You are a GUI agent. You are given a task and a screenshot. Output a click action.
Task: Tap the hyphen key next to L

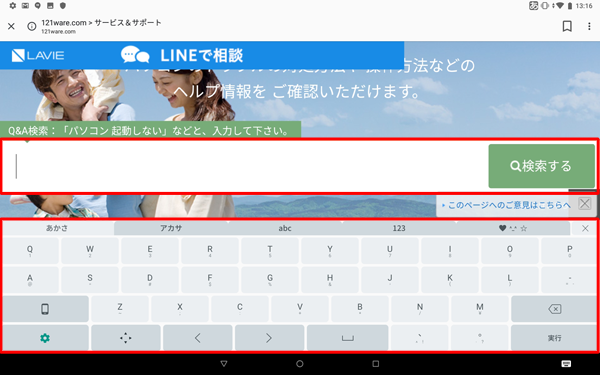[x=569, y=280]
